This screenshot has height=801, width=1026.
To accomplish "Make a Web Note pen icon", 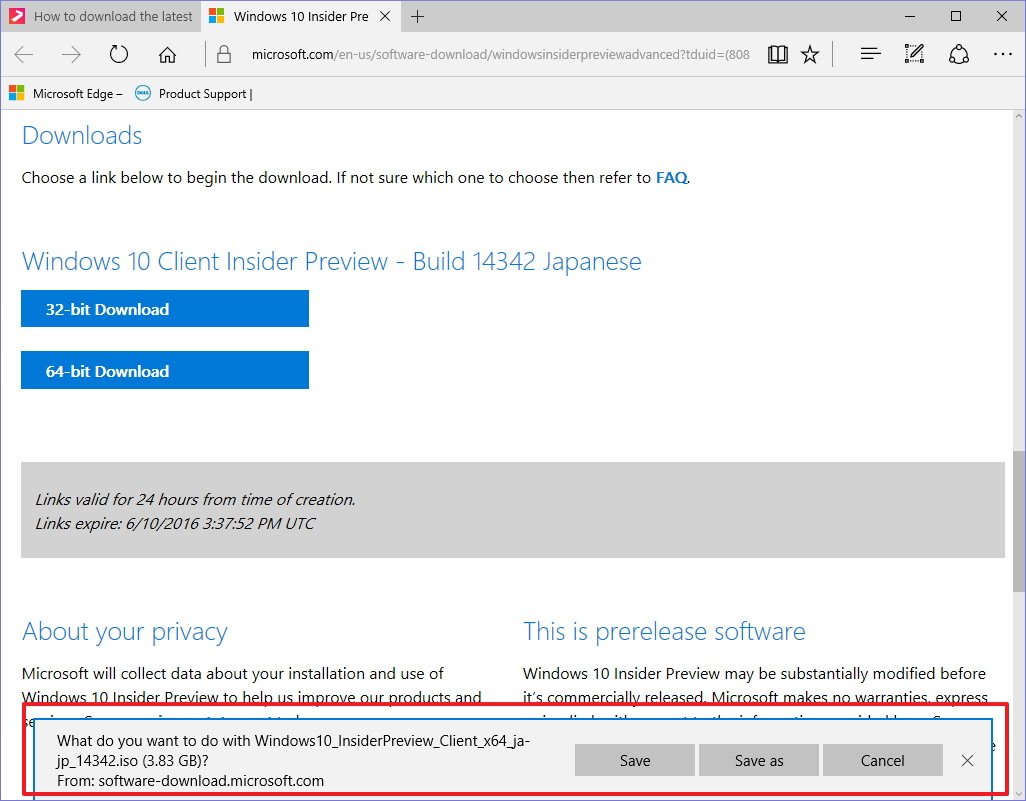I will click(914, 54).
